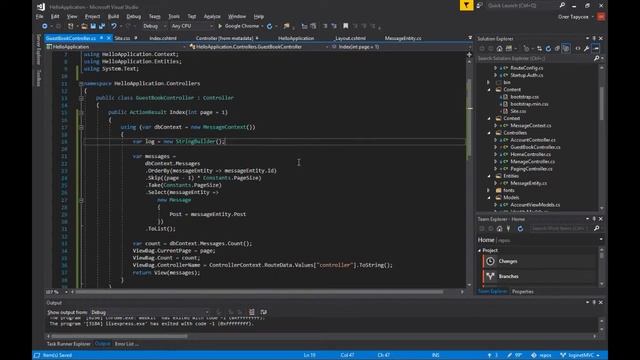Click the Save All toolbar icon

point(102,26)
